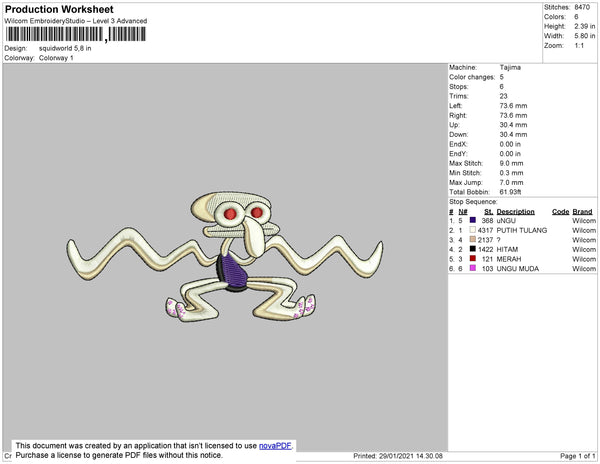600x464 pixels.
Task: Click the PUTIH TULANG description text
Action: (x=522, y=230)
